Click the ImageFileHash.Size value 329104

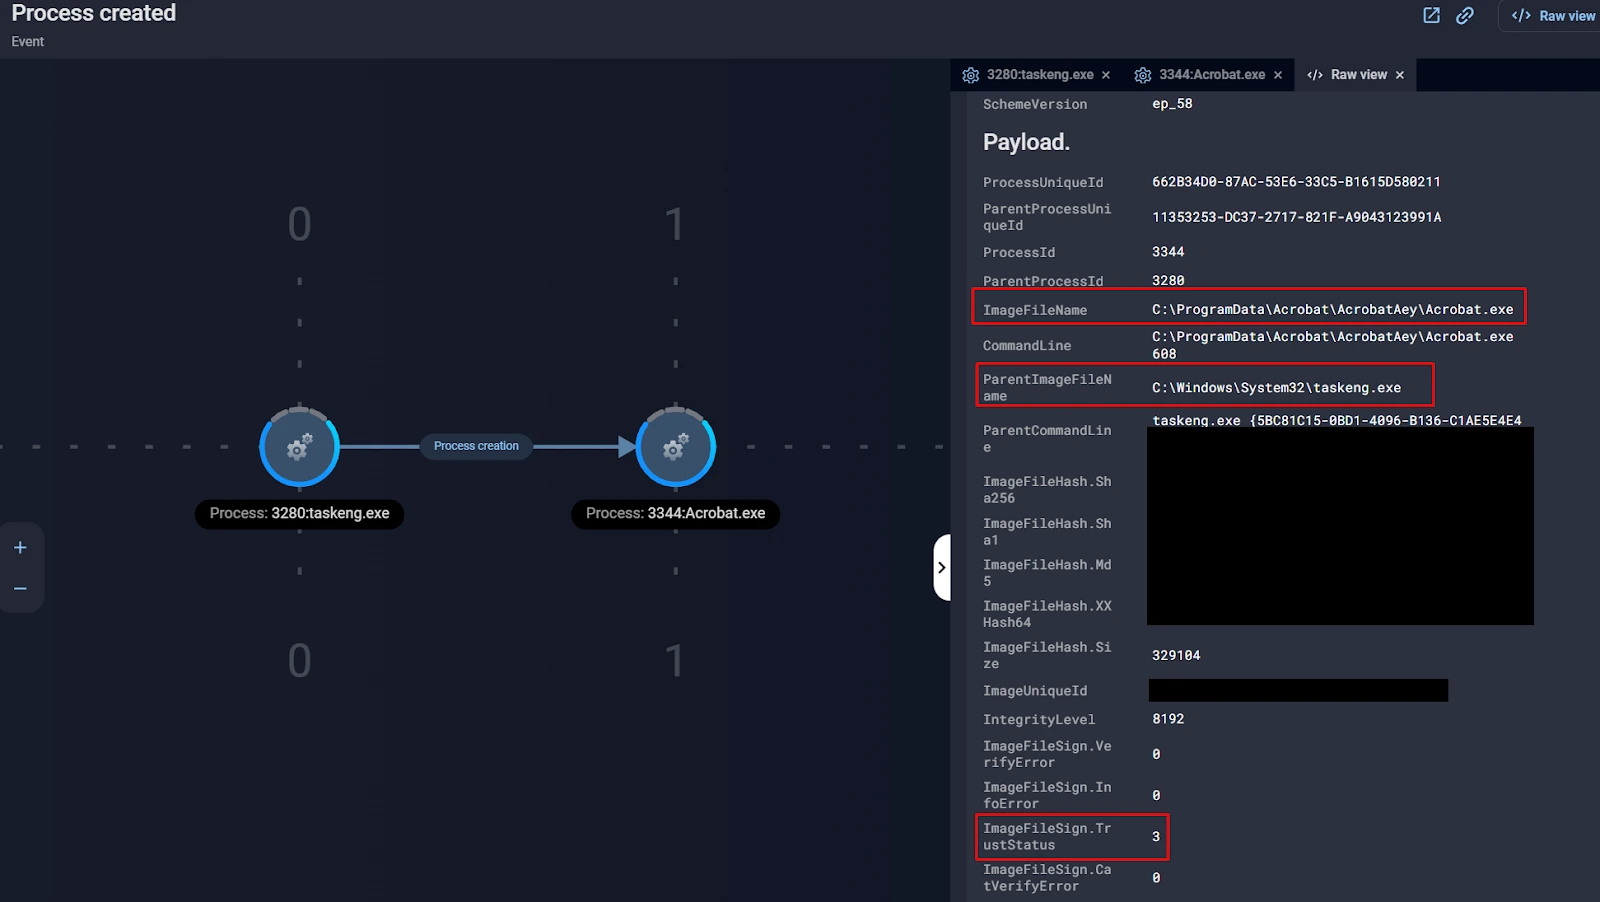click(1176, 656)
